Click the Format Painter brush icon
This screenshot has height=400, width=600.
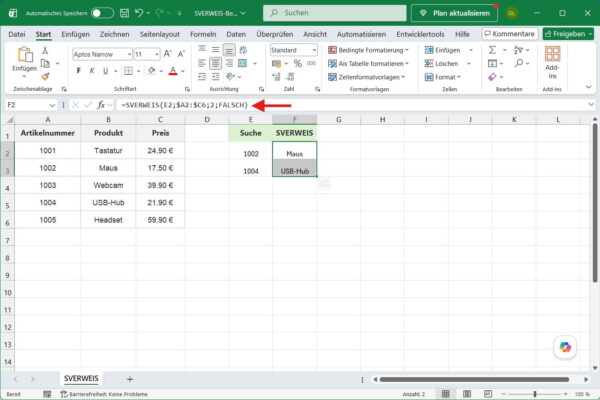click(45, 77)
